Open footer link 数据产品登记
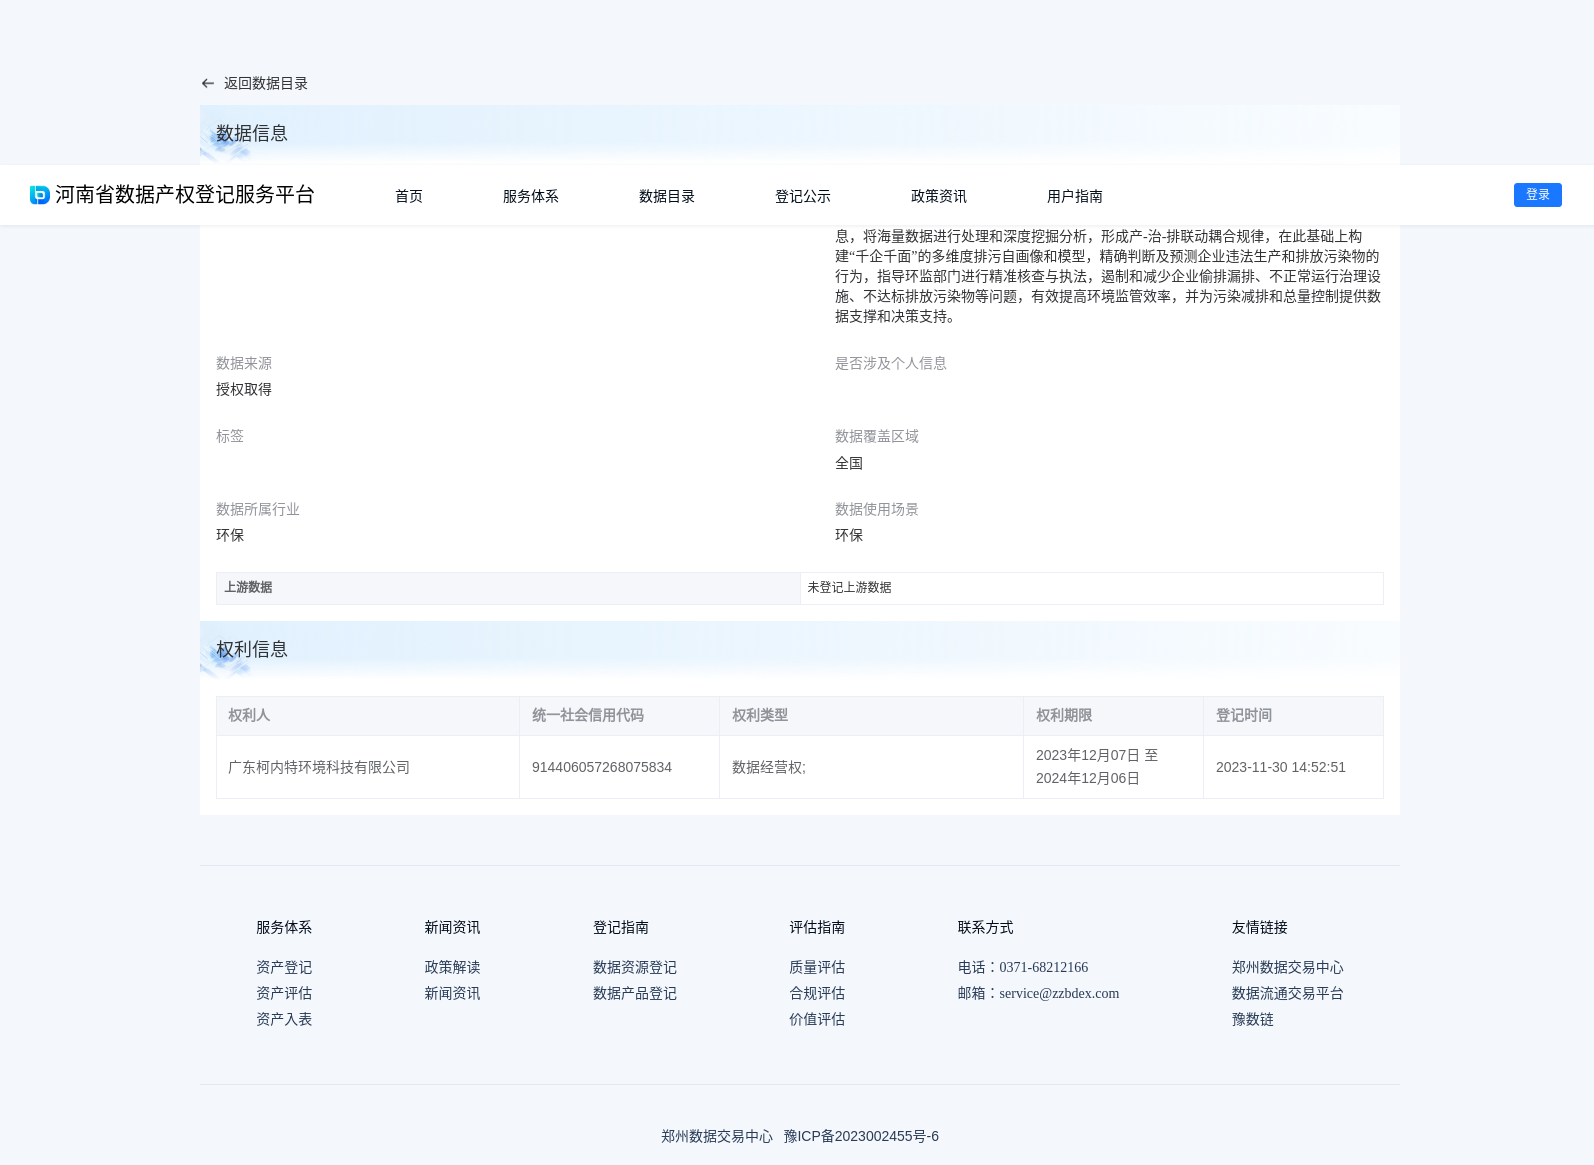 pos(635,993)
